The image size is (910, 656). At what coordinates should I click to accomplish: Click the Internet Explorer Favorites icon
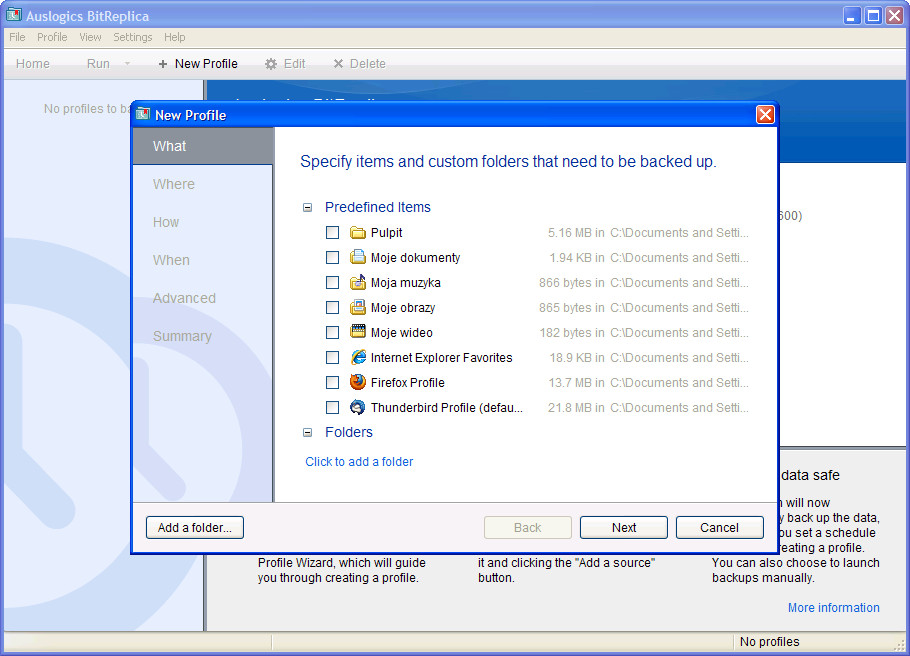(358, 358)
